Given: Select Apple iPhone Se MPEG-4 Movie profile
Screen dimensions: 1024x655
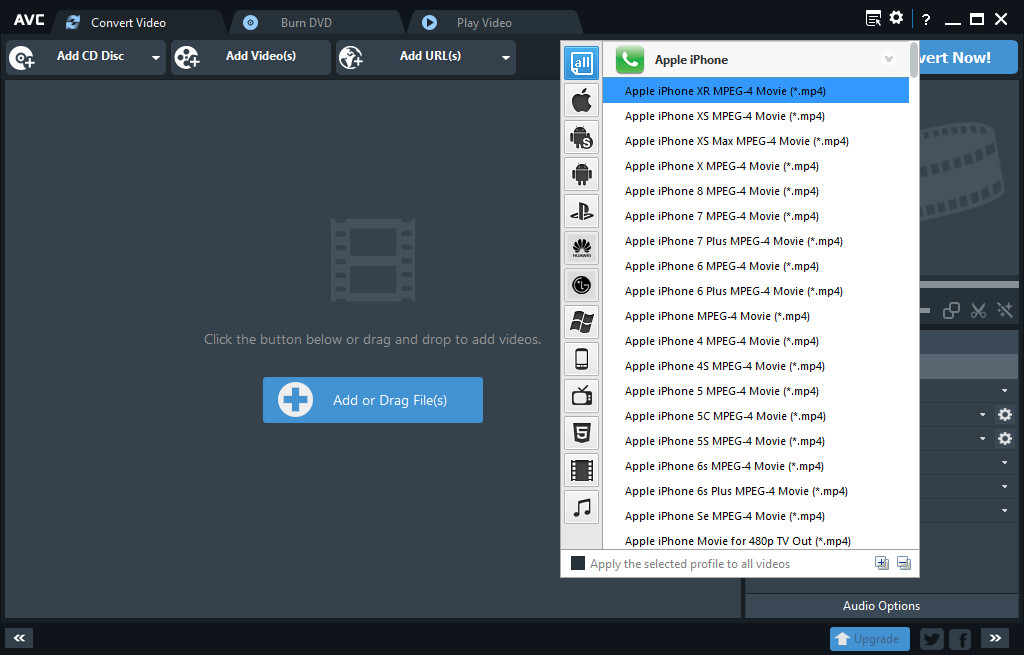Looking at the screenshot, I should click(756, 516).
